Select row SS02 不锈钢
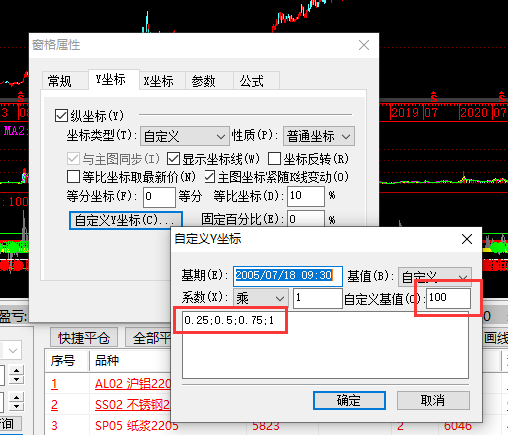Viewport: 508px width, 435px height. pyautogui.click(x=132, y=405)
